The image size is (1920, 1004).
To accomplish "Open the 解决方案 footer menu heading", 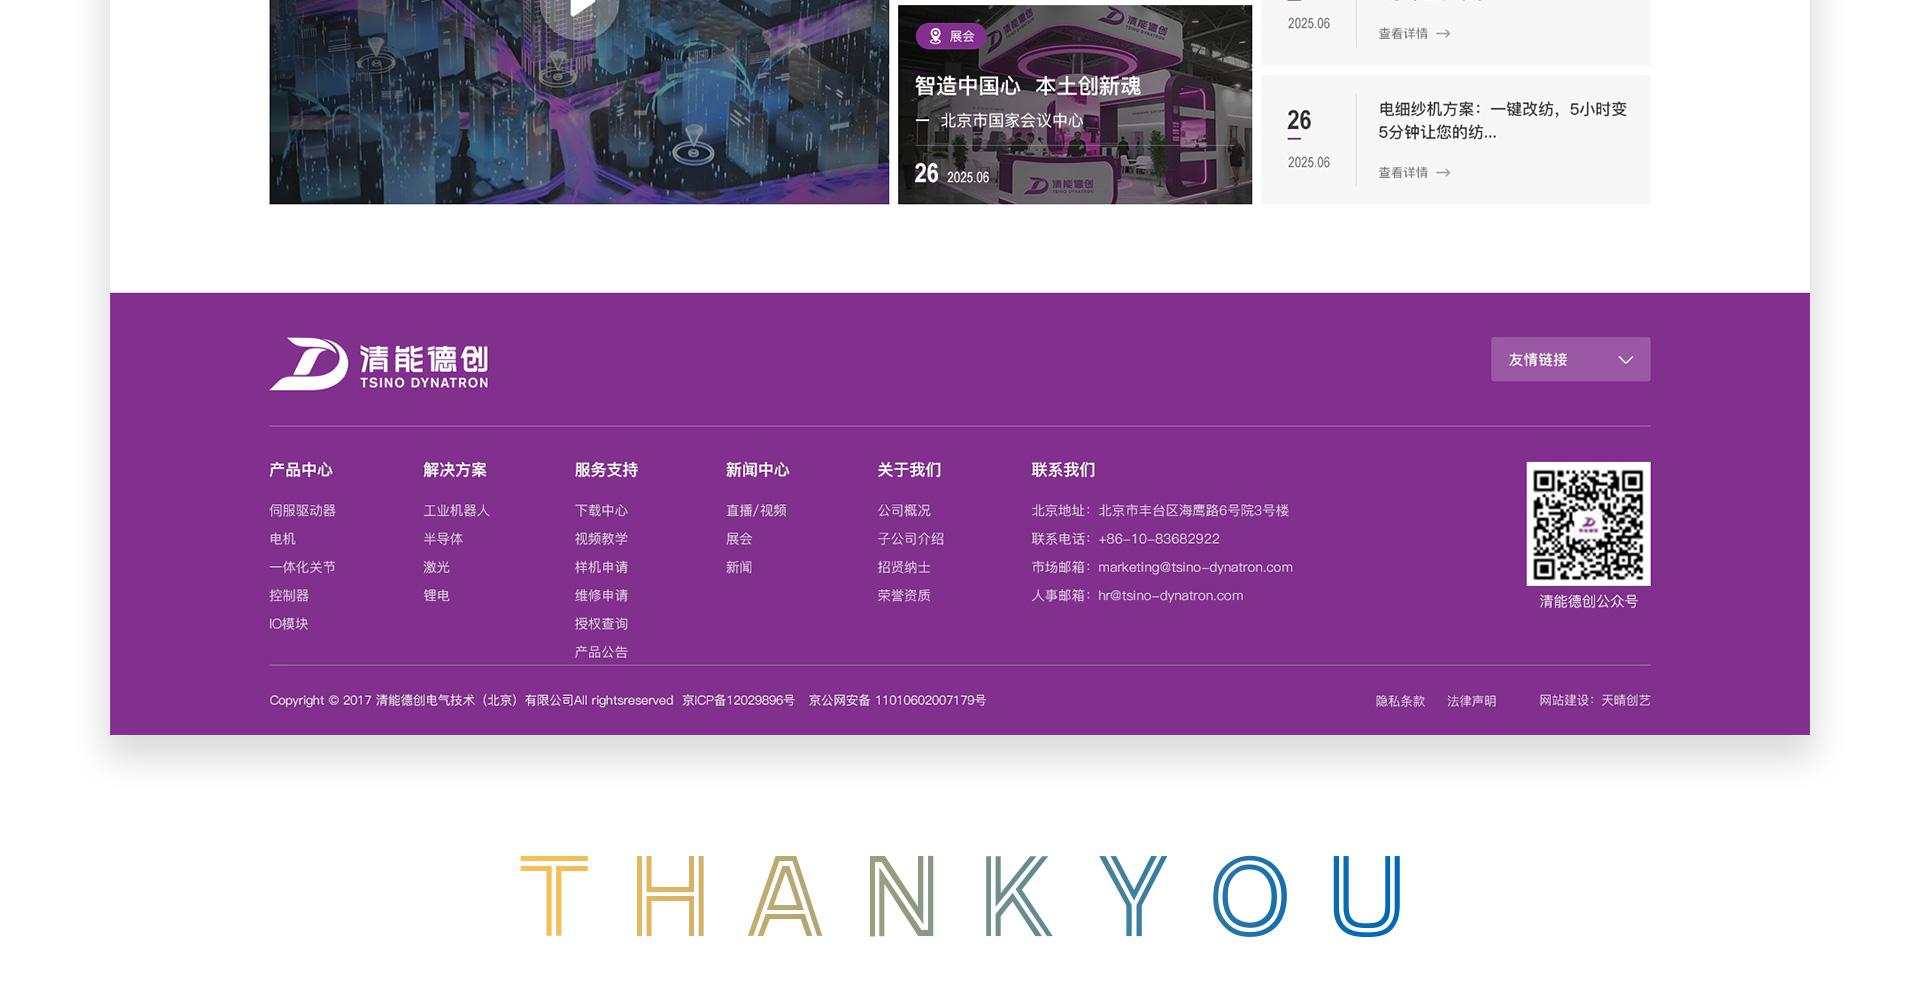I will tap(454, 470).
